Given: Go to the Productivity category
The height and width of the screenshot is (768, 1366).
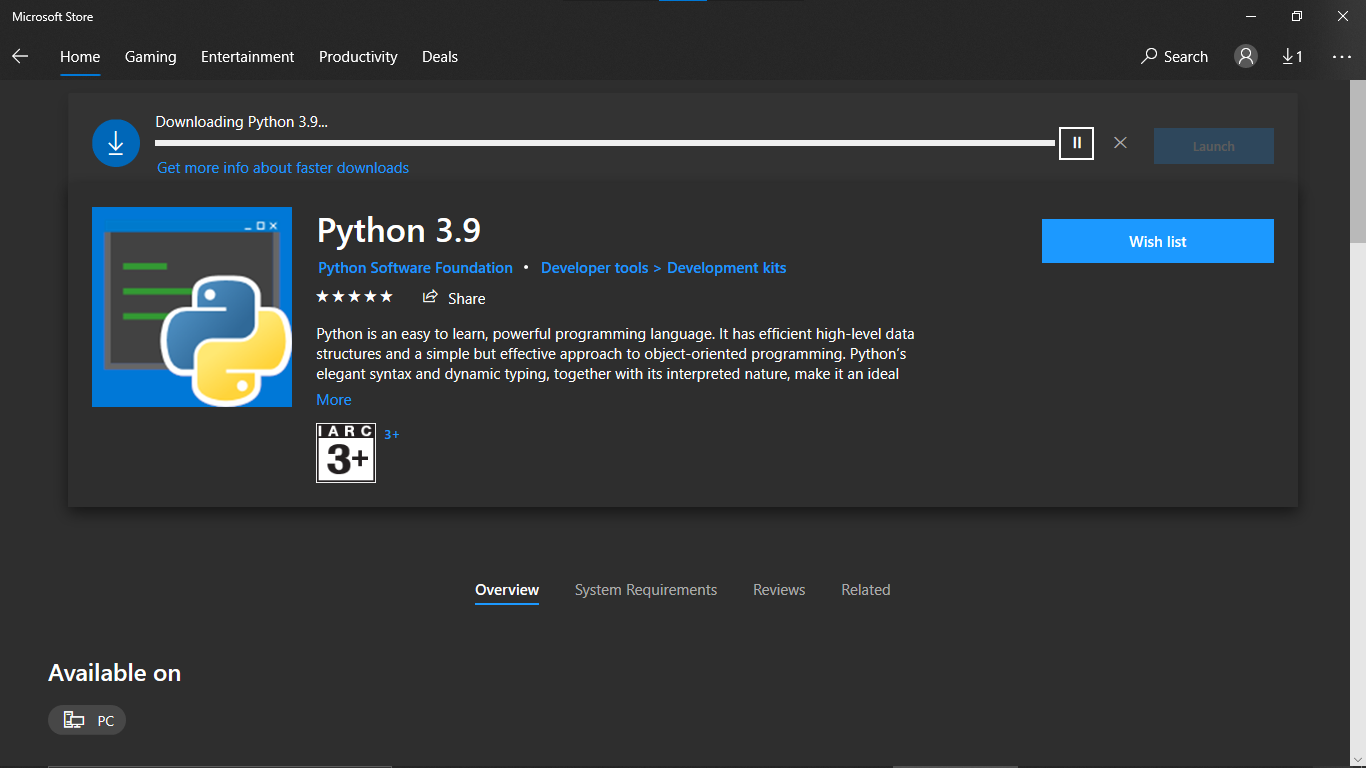Looking at the screenshot, I should point(357,57).
